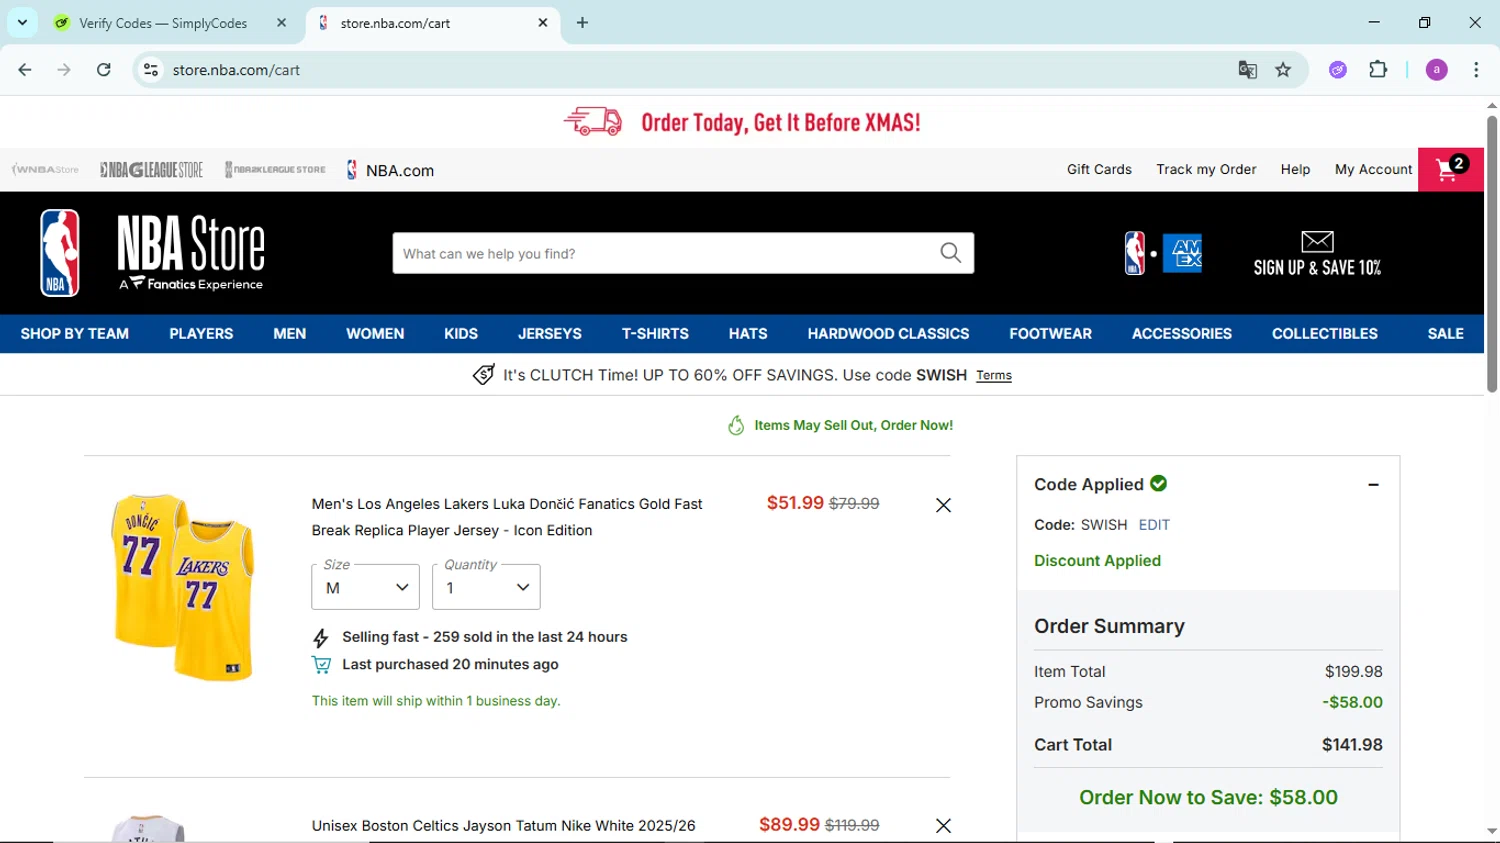The width and height of the screenshot is (1500, 843).
Task: Close the Verify Codes tab
Action: tap(281, 22)
